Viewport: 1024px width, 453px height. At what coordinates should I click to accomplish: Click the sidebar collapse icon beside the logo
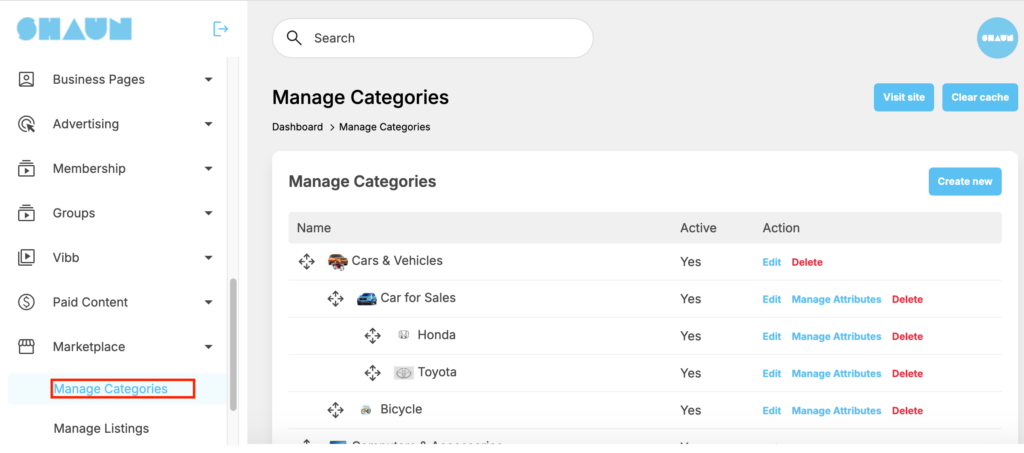tap(221, 29)
